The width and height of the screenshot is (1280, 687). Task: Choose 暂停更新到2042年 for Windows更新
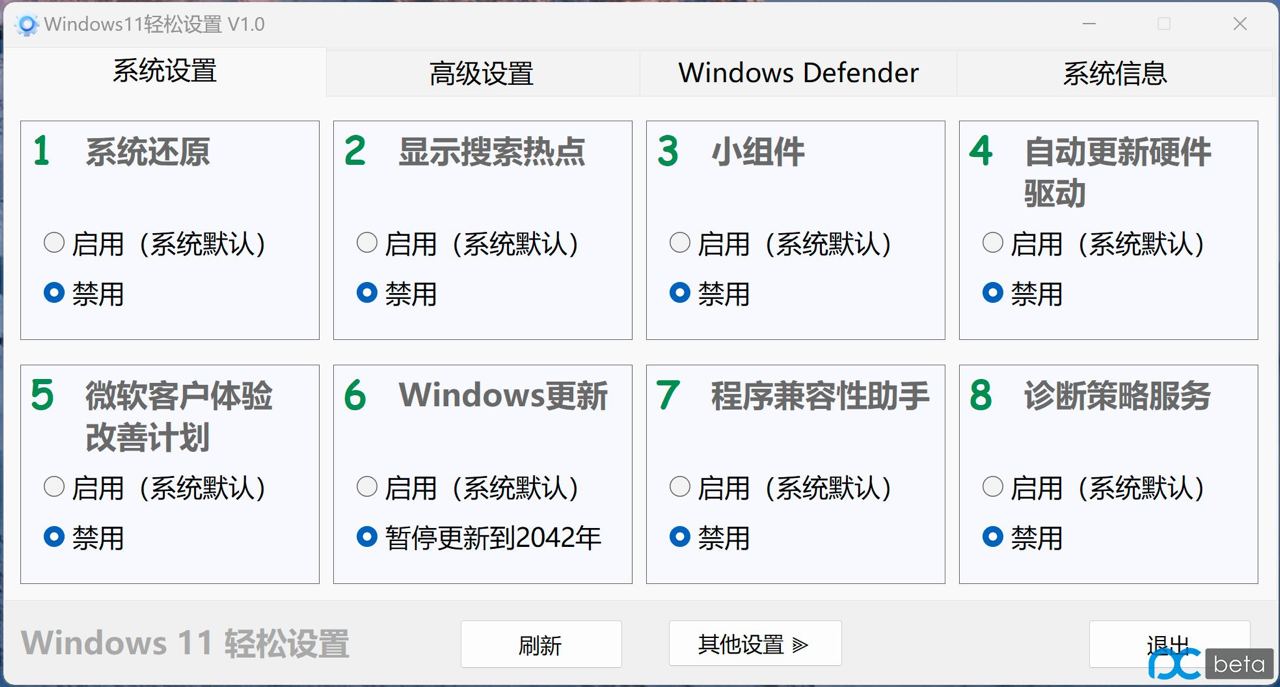click(x=368, y=537)
